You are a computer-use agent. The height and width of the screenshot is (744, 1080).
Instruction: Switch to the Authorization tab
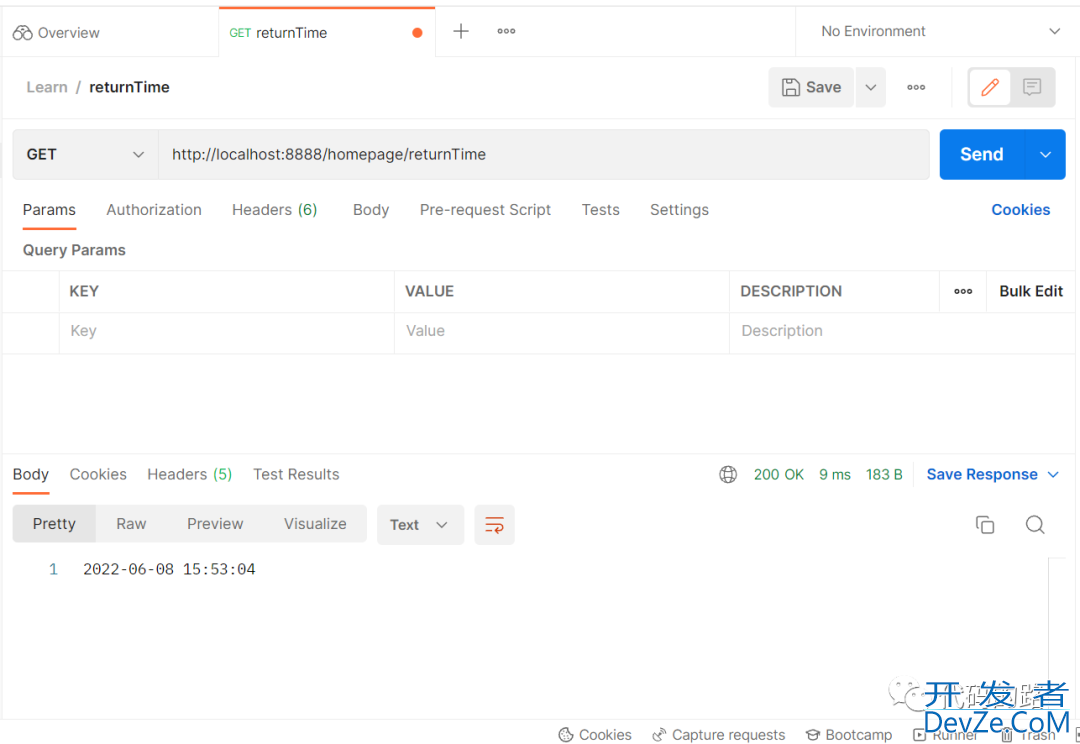154,210
